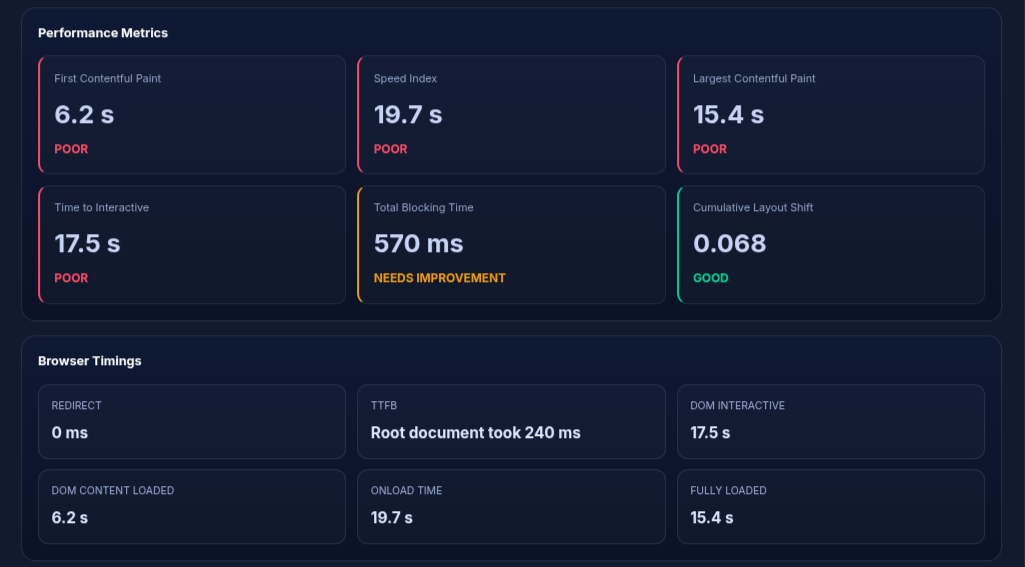Viewport: 1025px width, 567px height.
Task: Select the FULLY LOADED timing card
Action: click(830, 506)
